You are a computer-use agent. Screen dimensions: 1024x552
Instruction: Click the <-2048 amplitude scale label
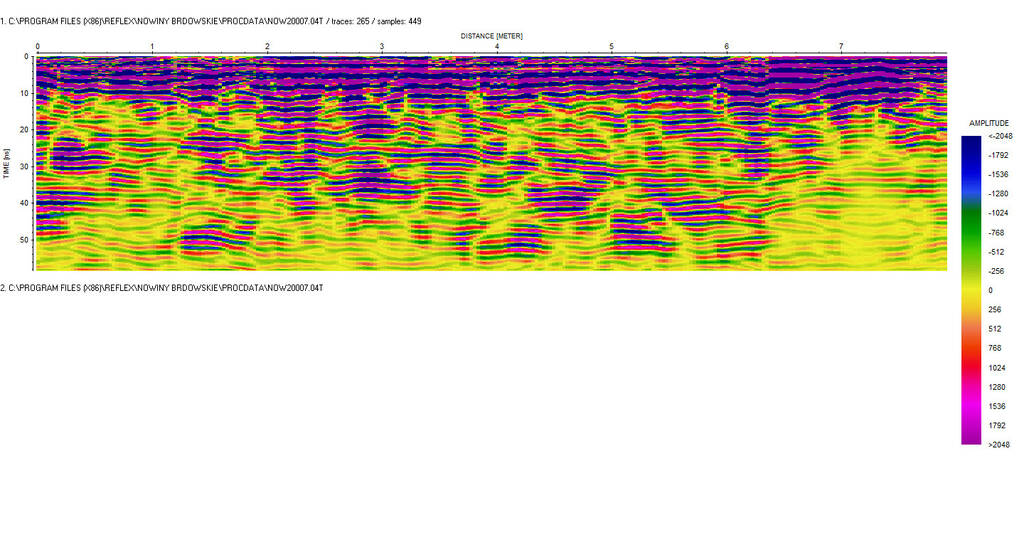click(999, 137)
